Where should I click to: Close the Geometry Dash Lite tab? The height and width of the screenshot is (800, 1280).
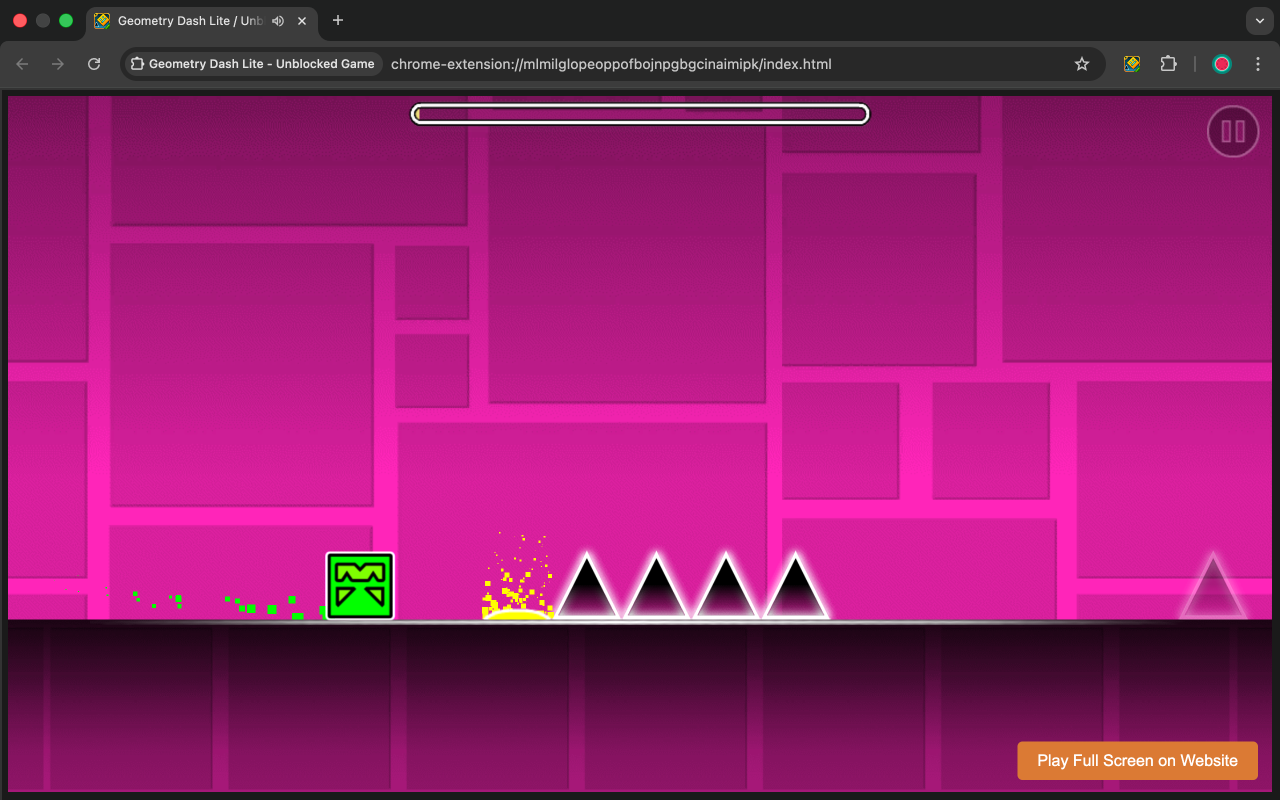click(302, 21)
